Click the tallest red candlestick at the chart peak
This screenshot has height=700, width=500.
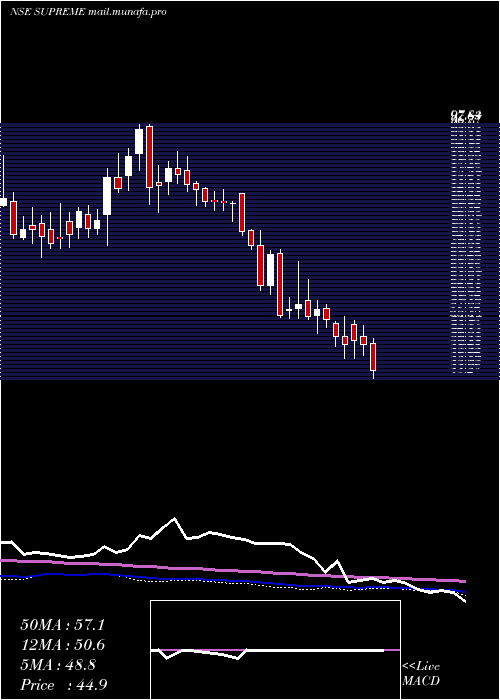pyautogui.click(x=149, y=157)
